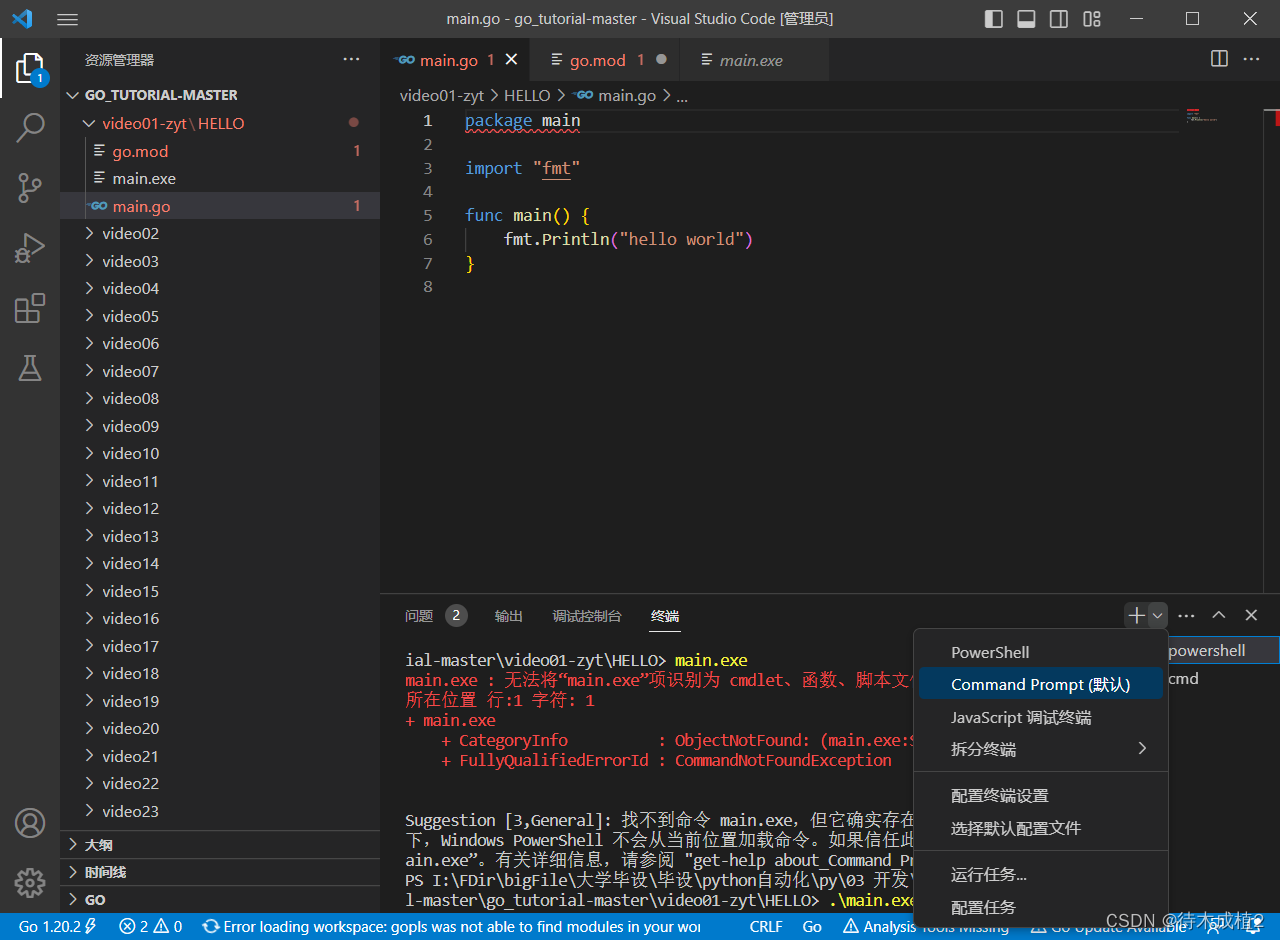Expand the video10 folder

tap(220, 453)
